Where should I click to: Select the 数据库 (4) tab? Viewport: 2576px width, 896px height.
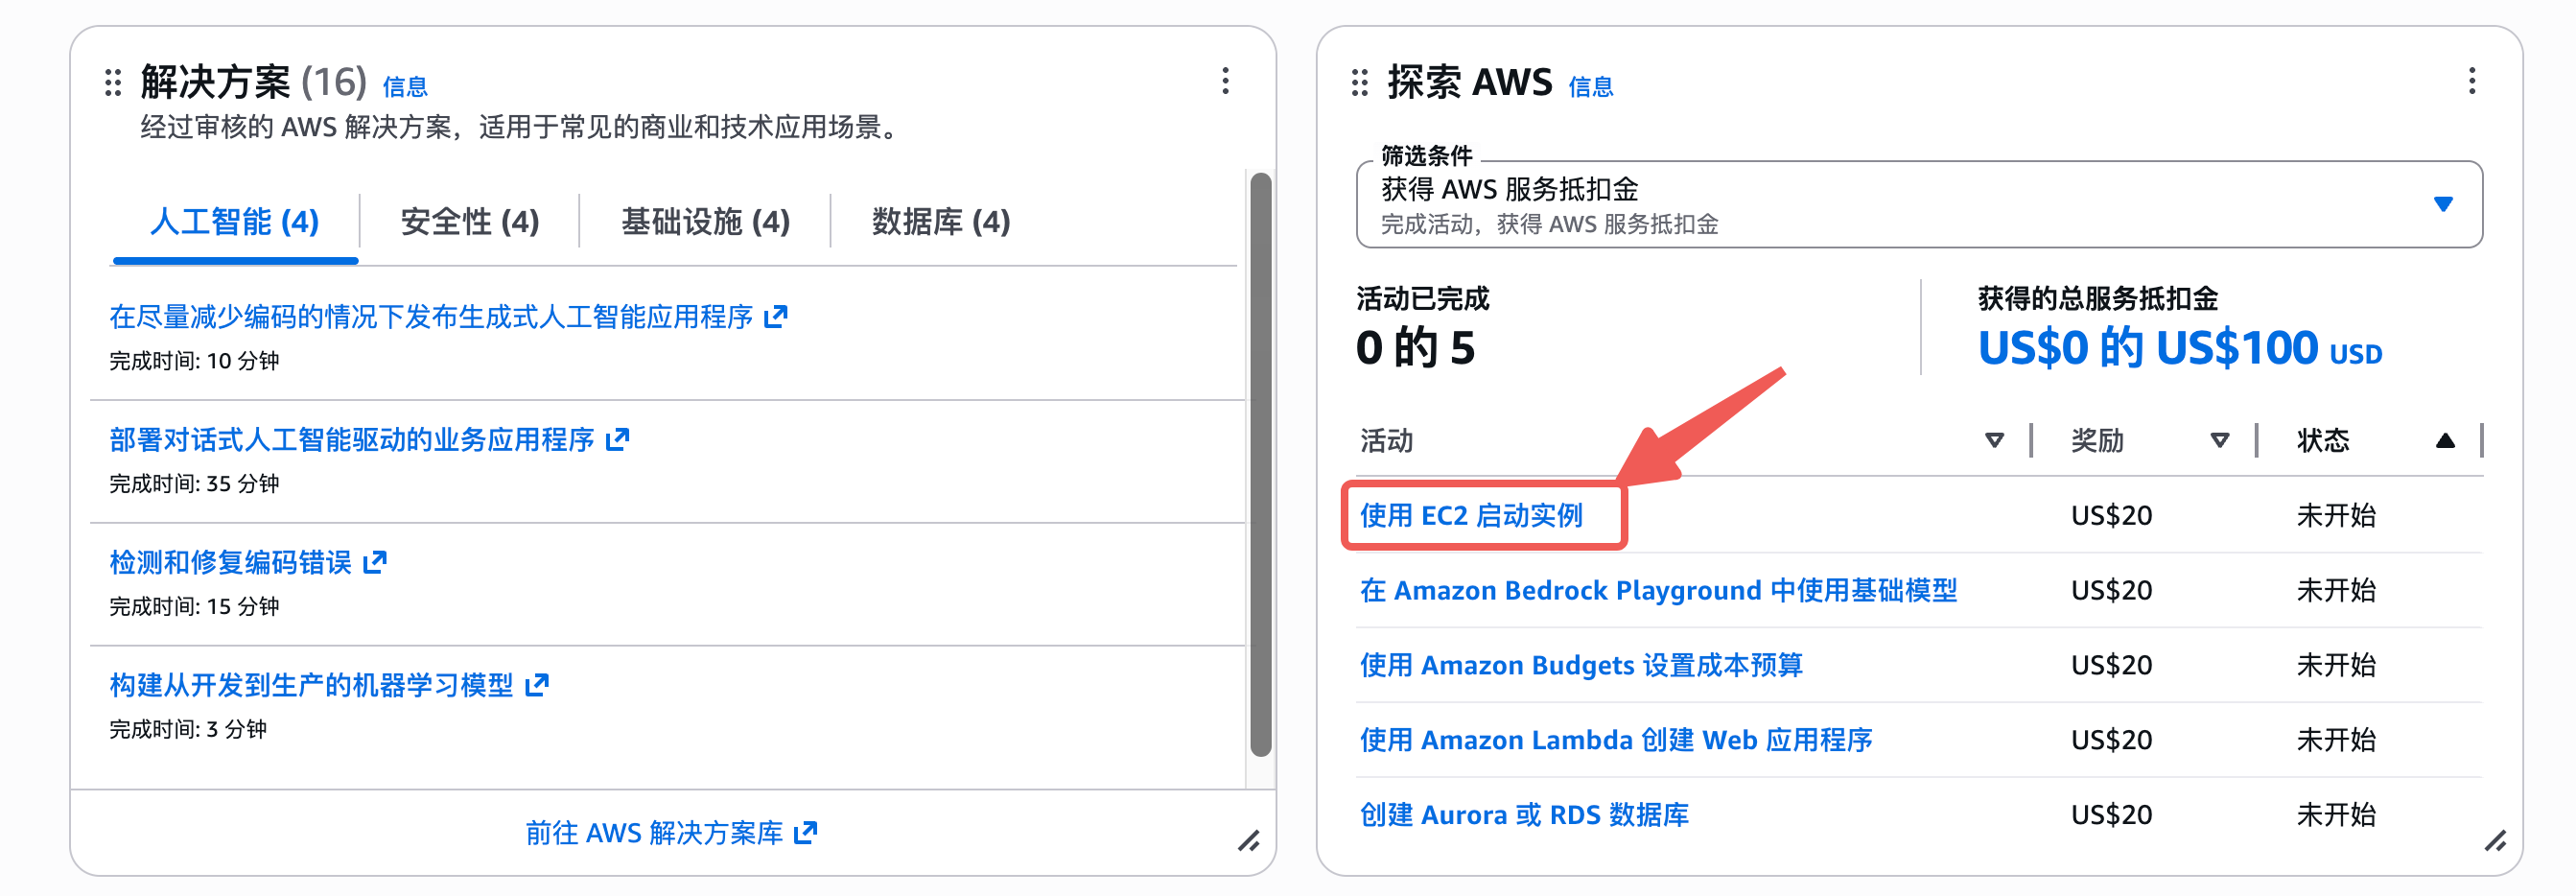pyautogui.click(x=941, y=221)
